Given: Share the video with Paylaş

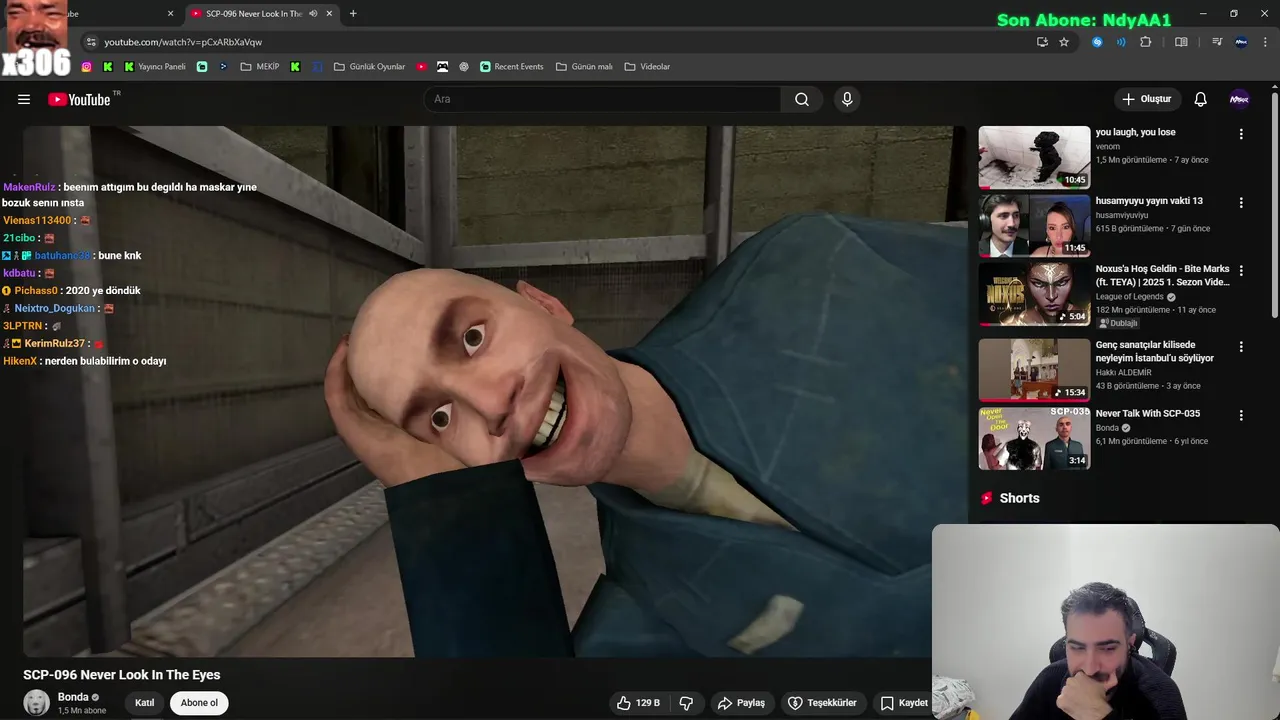Looking at the screenshot, I should pos(741,703).
